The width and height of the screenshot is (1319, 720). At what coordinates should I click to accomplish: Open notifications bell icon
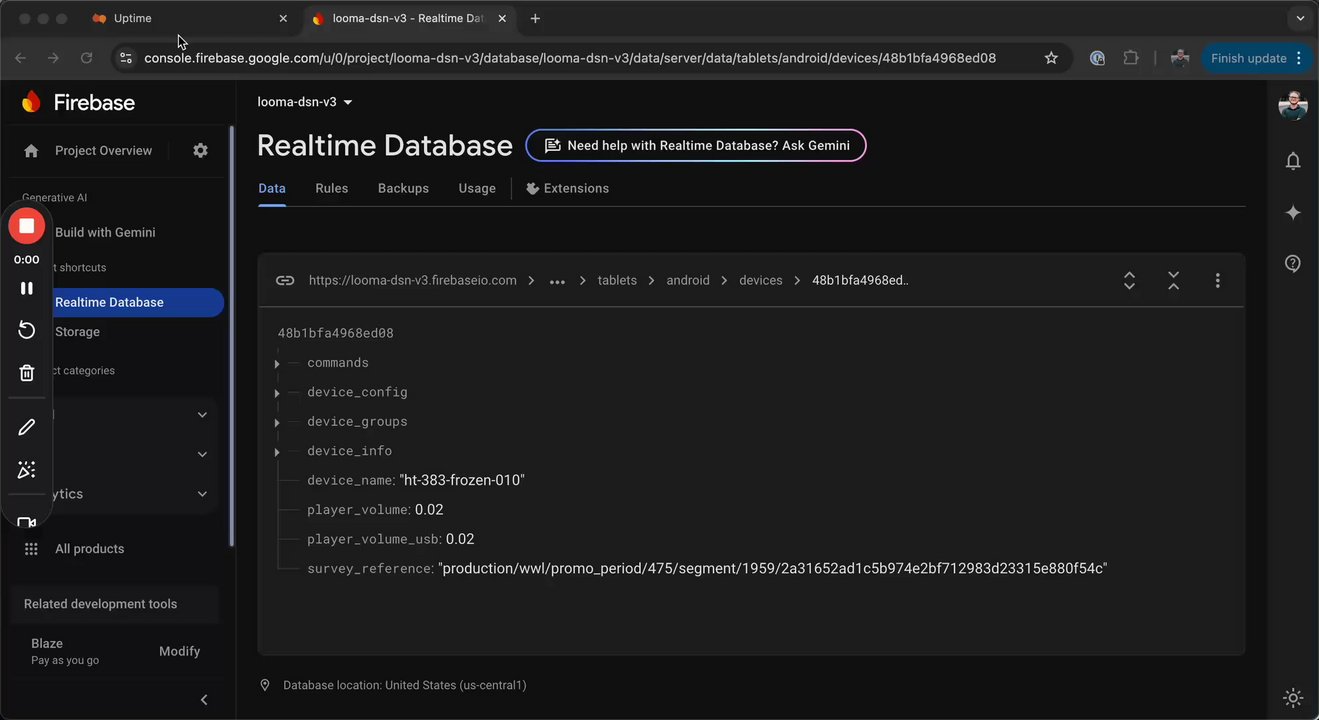[1293, 161]
